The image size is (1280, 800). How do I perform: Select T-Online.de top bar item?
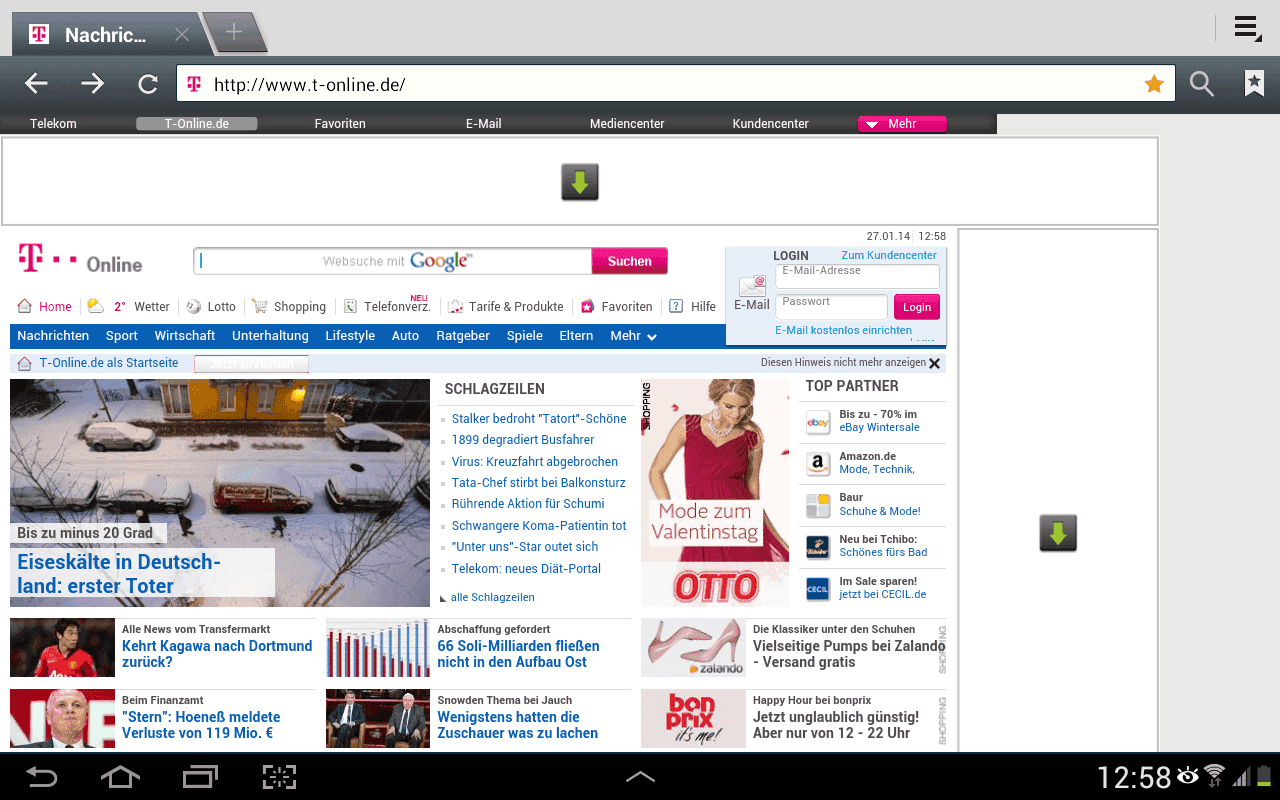(x=197, y=124)
